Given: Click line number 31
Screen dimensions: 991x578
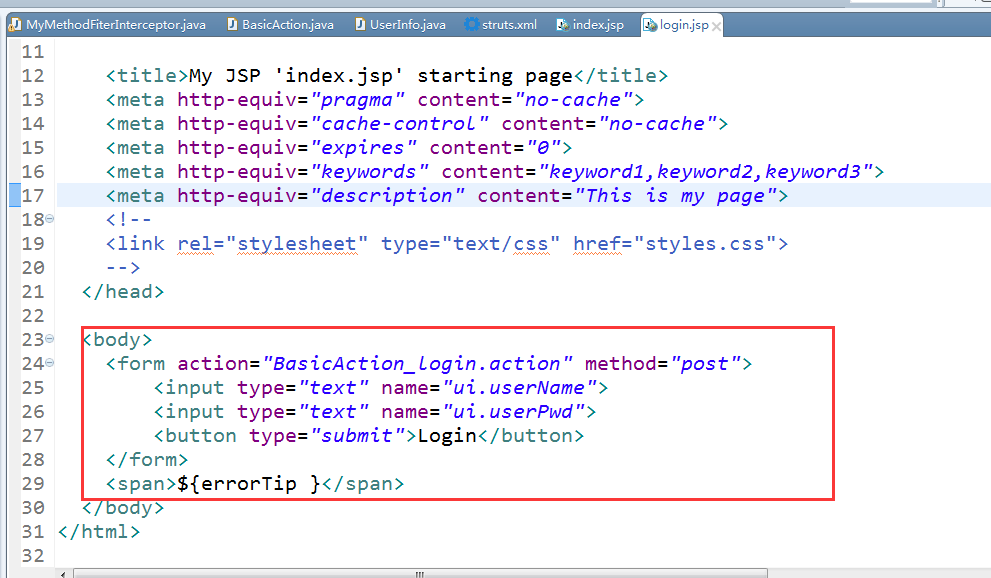Looking at the screenshot, I should 33,532.
